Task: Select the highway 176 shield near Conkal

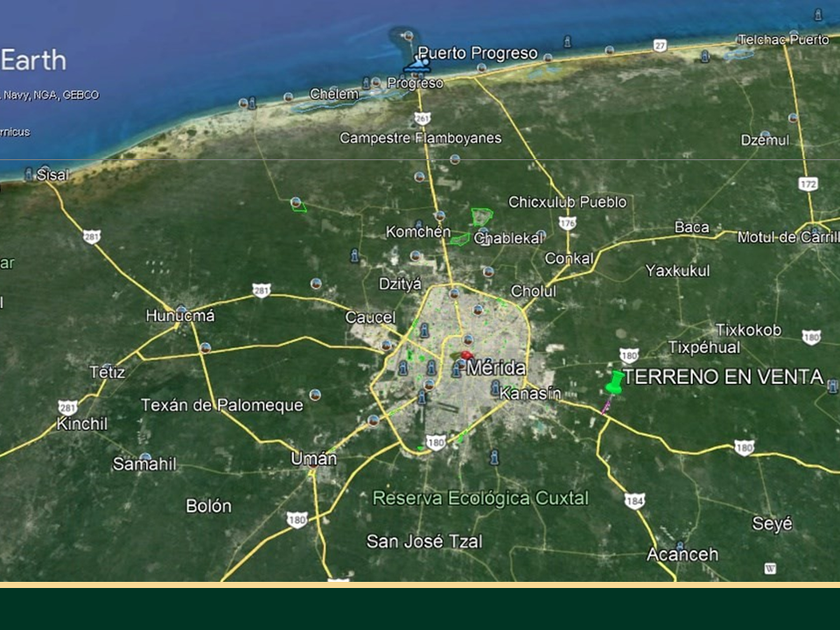Action: (568, 223)
